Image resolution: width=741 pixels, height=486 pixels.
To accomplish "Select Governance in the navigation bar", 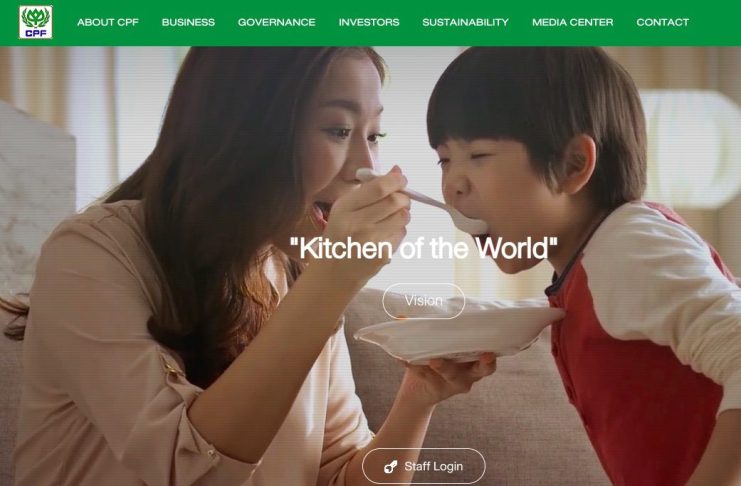I will [x=276, y=22].
